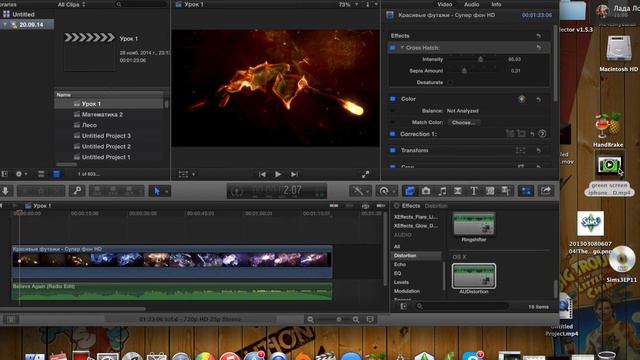Image resolution: width=640 pixels, height=360 pixels.
Task: Open the Themes browser icon
Action: (x=506, y=191)
